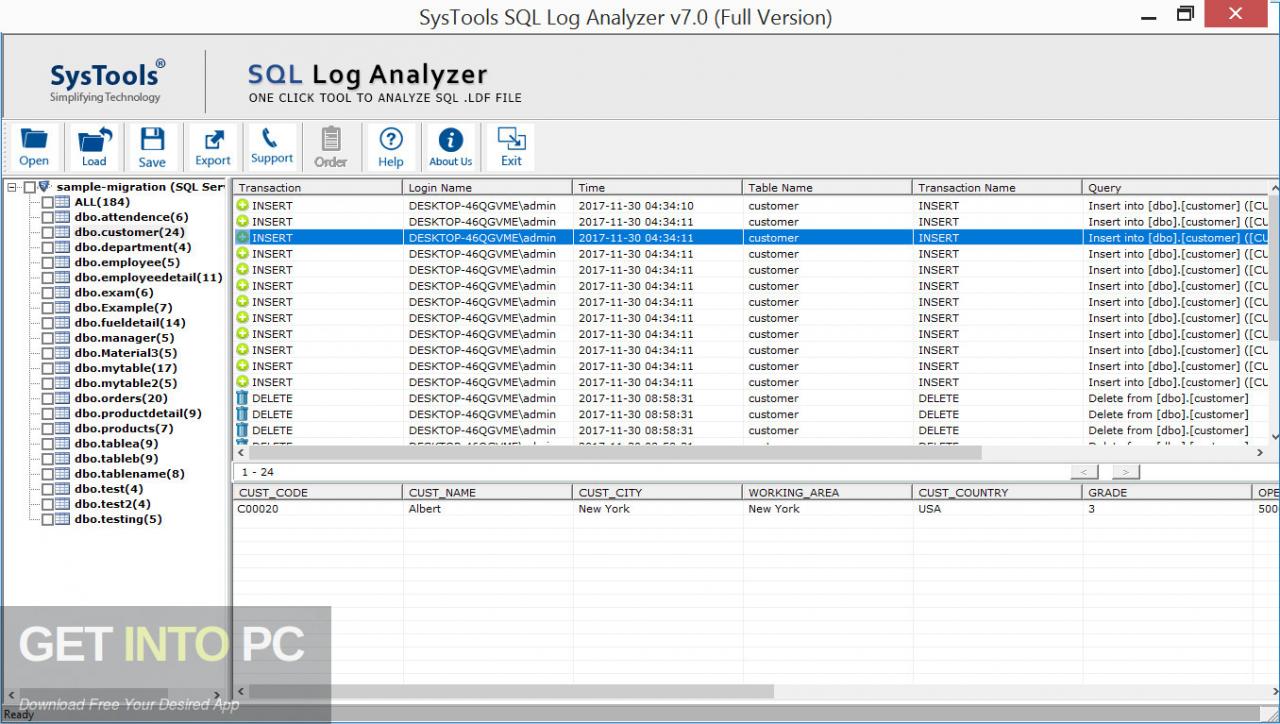The width and height of the screenshot is (1280, 724).
Task: Select the highlighted INSERT transaction row
Action: 751,238
